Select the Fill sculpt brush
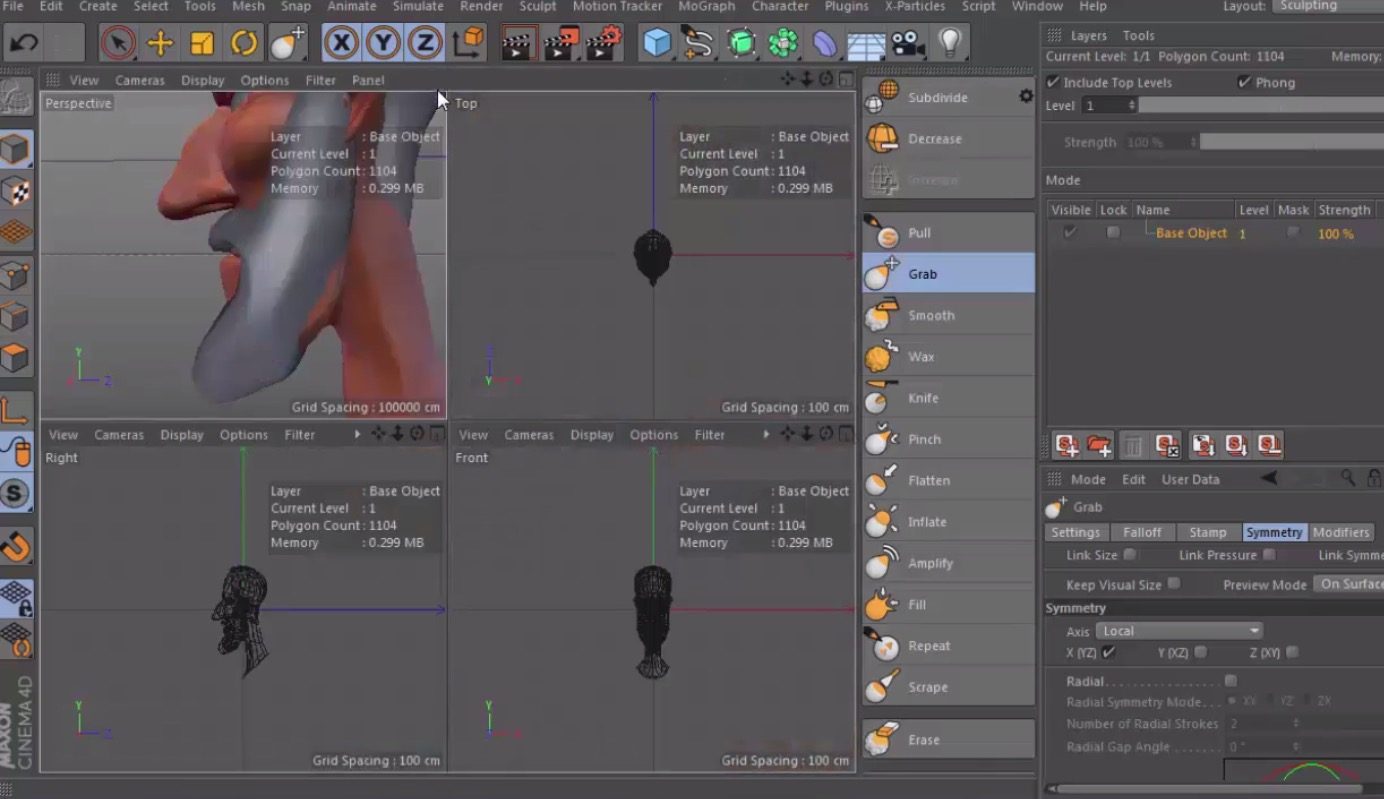The height and width of the screenshot is (799, 1384). point(948,604)
